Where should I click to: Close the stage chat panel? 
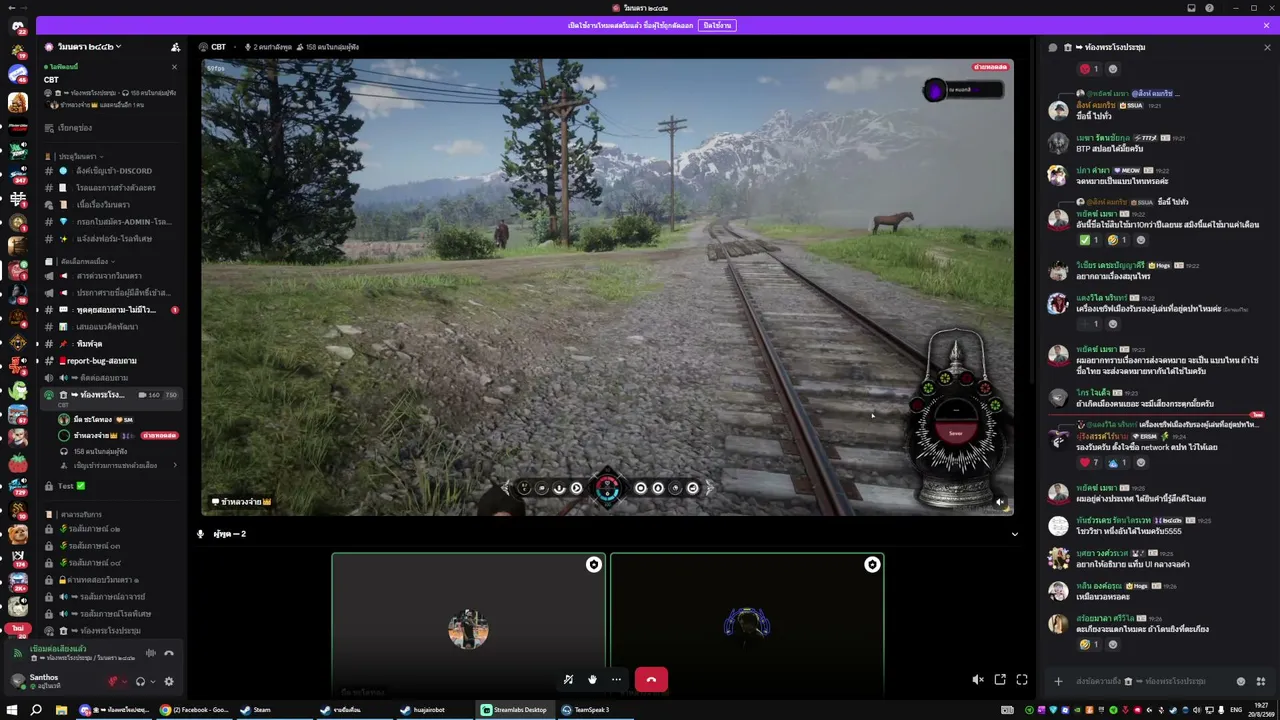click(1267, 47)
